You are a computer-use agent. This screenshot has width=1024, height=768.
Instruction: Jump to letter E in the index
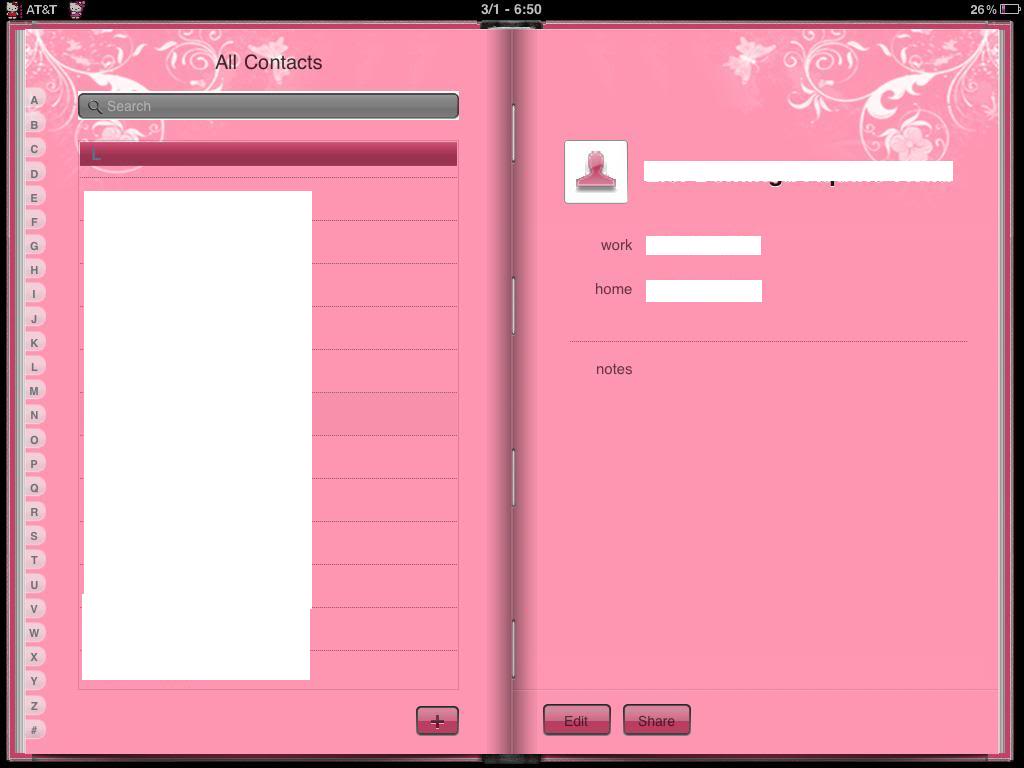[34, 197]
